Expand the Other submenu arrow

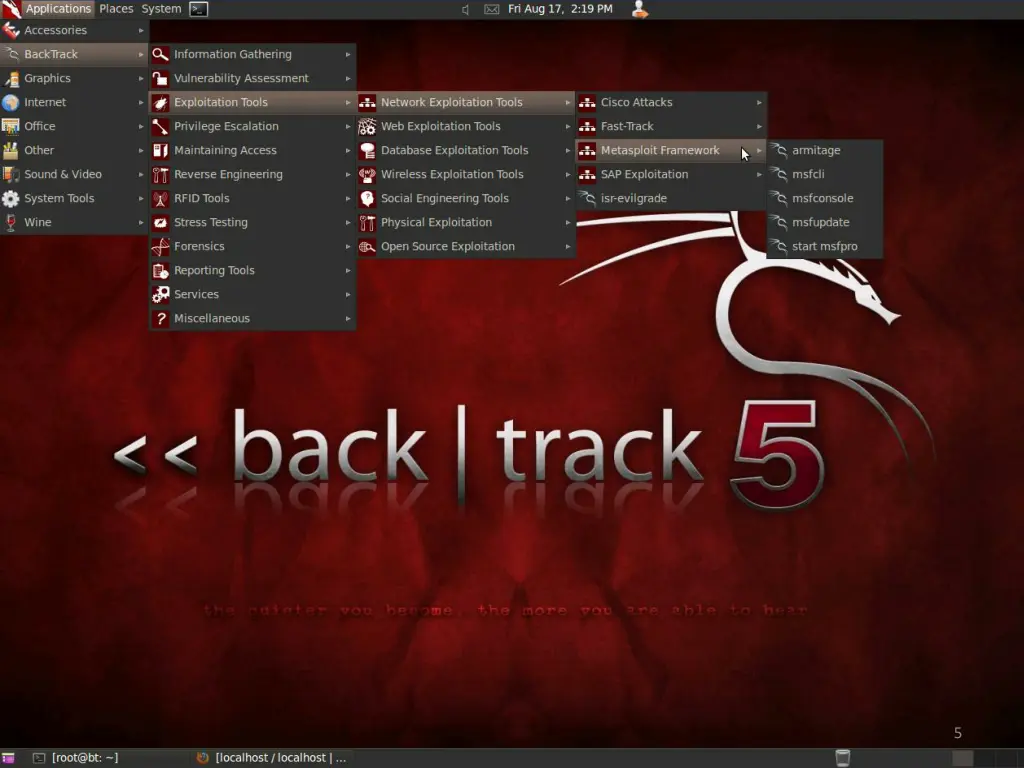(x=140, y=150)
